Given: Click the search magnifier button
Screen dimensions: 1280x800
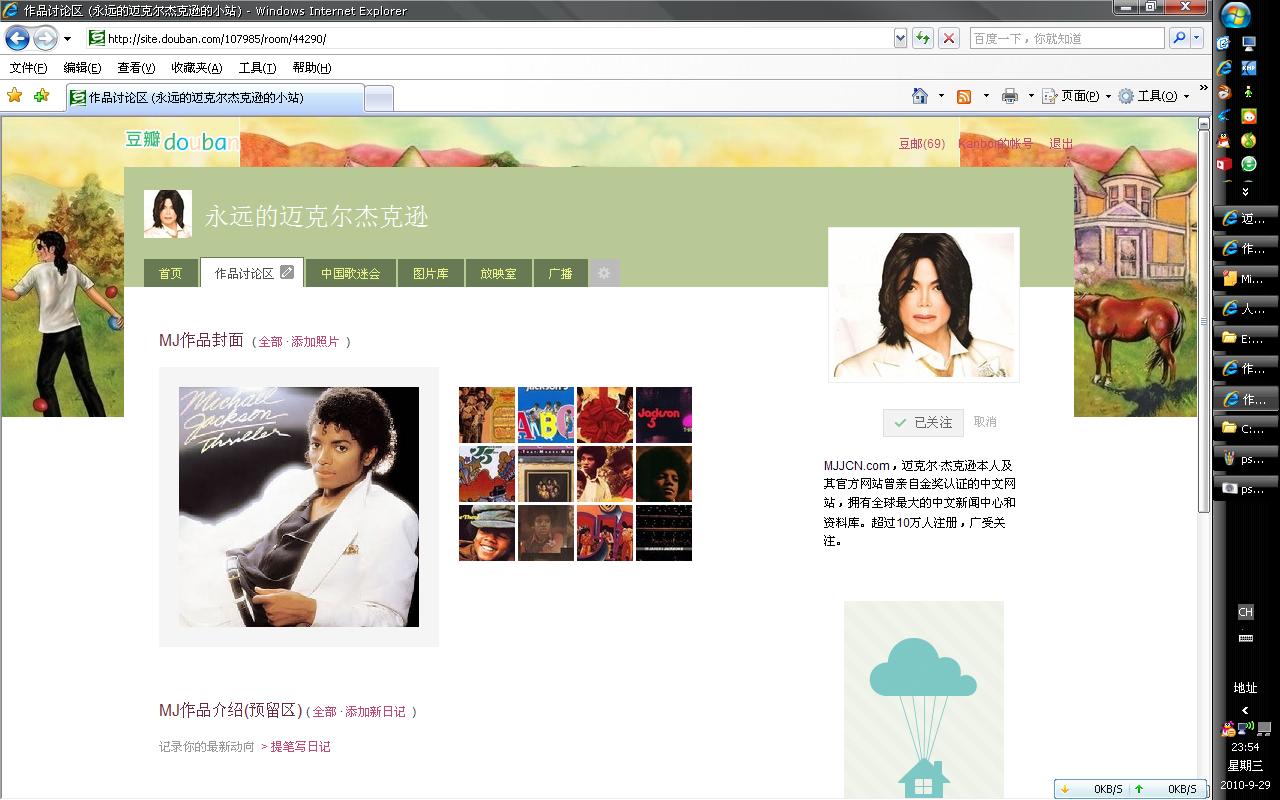Looking at the screenshot, I should [x=1178, y=38].
